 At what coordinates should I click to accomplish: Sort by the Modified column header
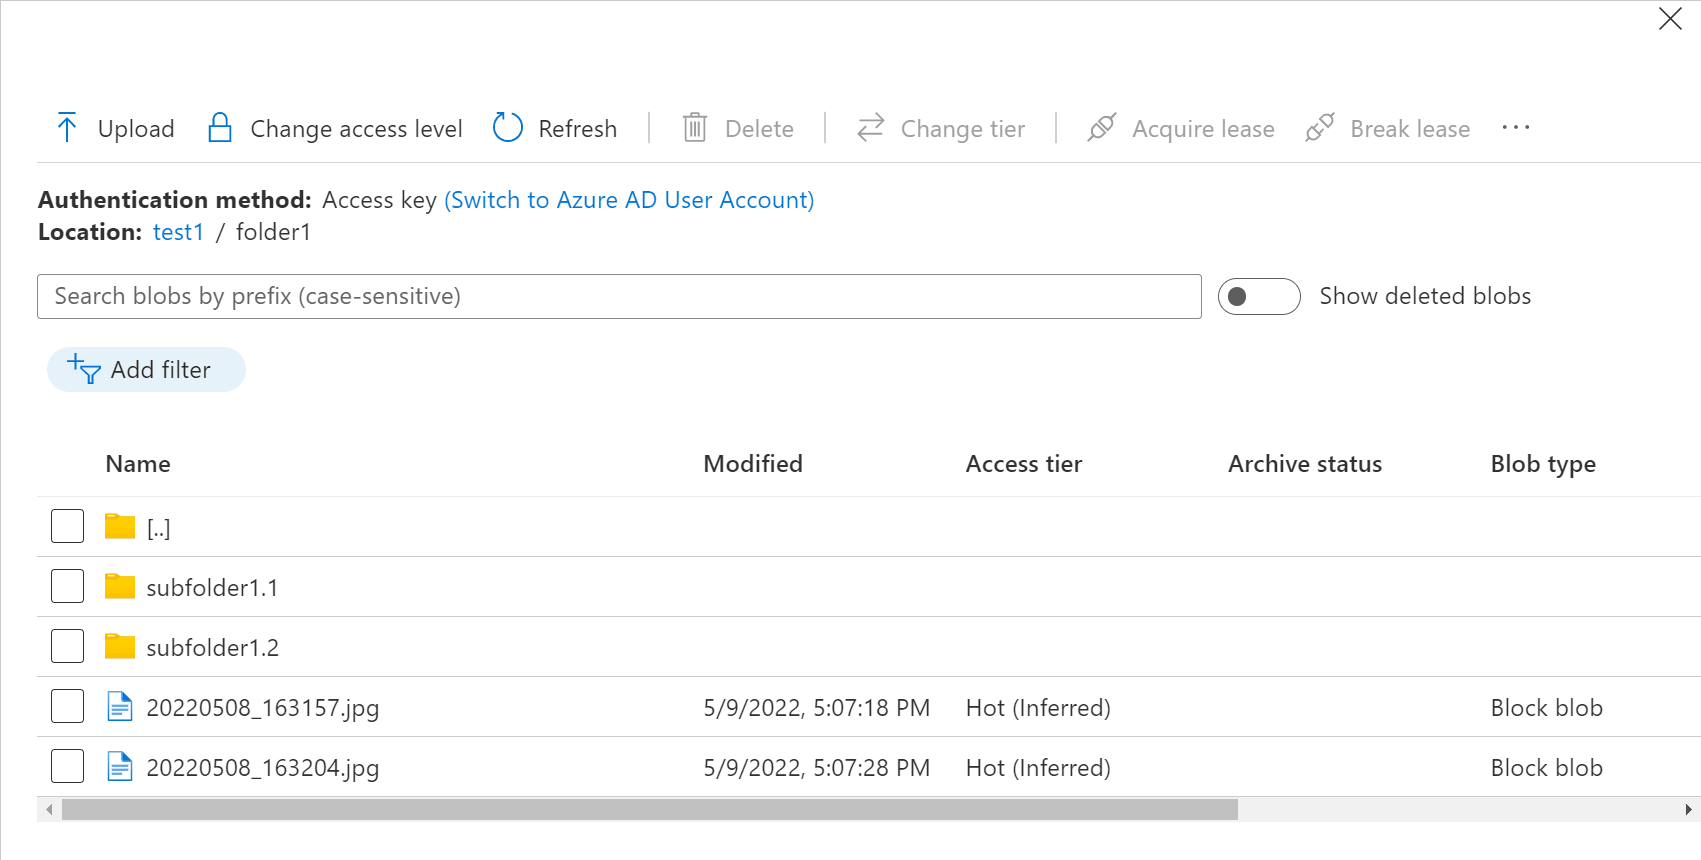click(753, 464)
